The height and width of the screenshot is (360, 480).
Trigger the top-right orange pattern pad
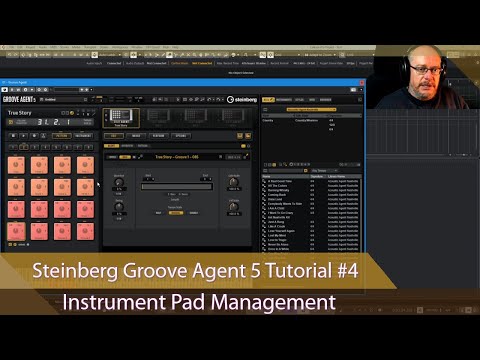pos(85,165)
